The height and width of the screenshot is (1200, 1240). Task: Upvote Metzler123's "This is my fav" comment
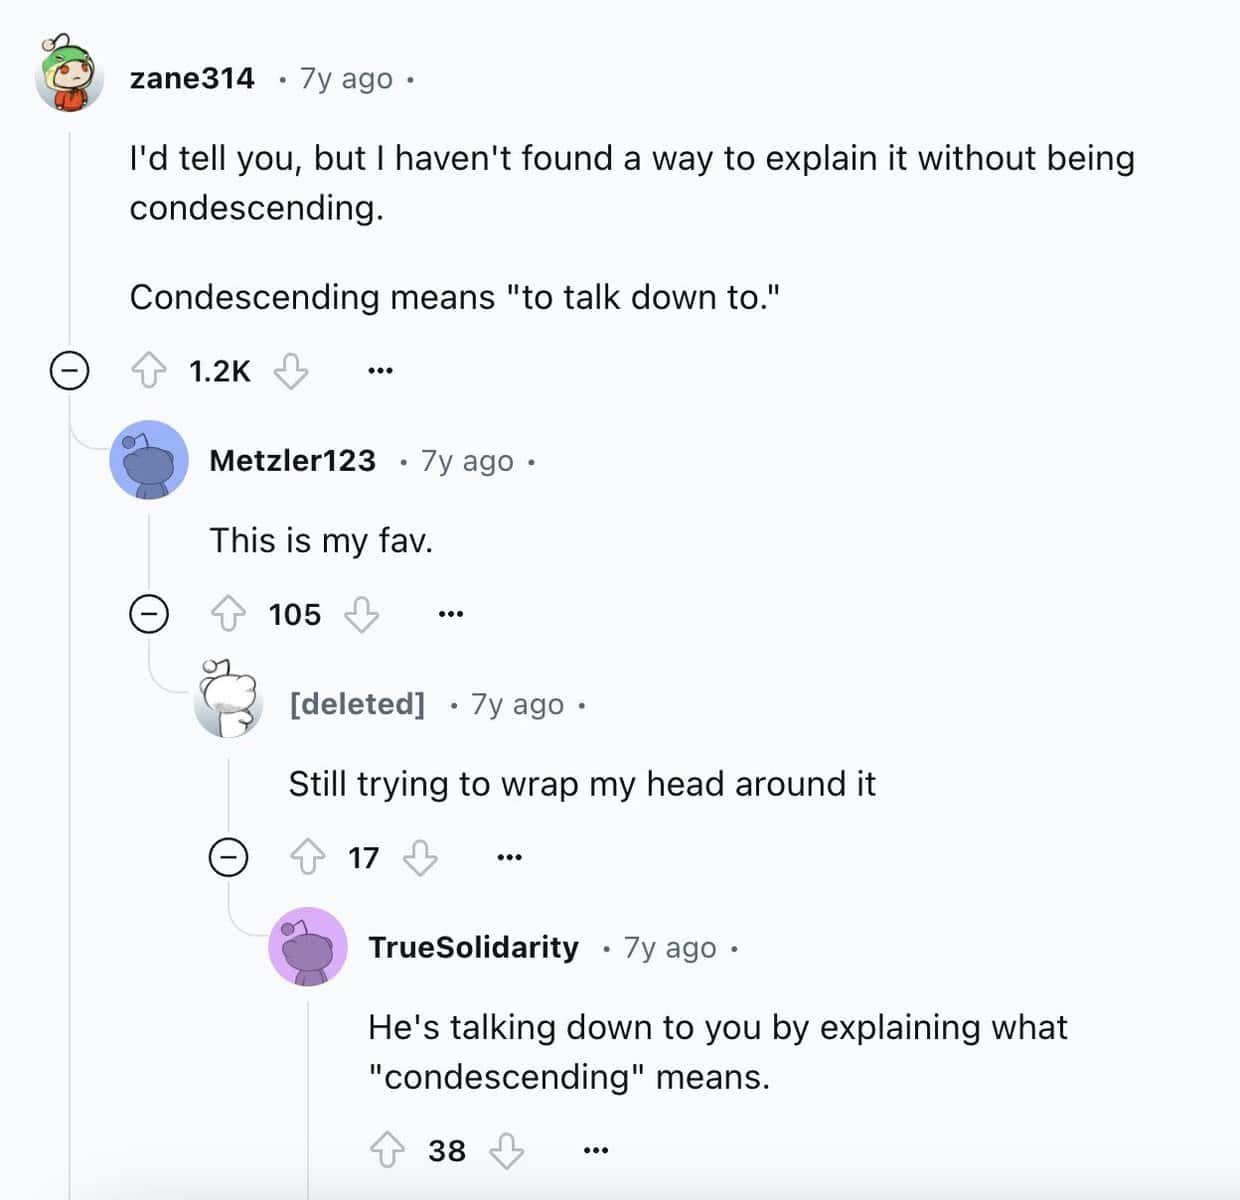click(228, 614)
